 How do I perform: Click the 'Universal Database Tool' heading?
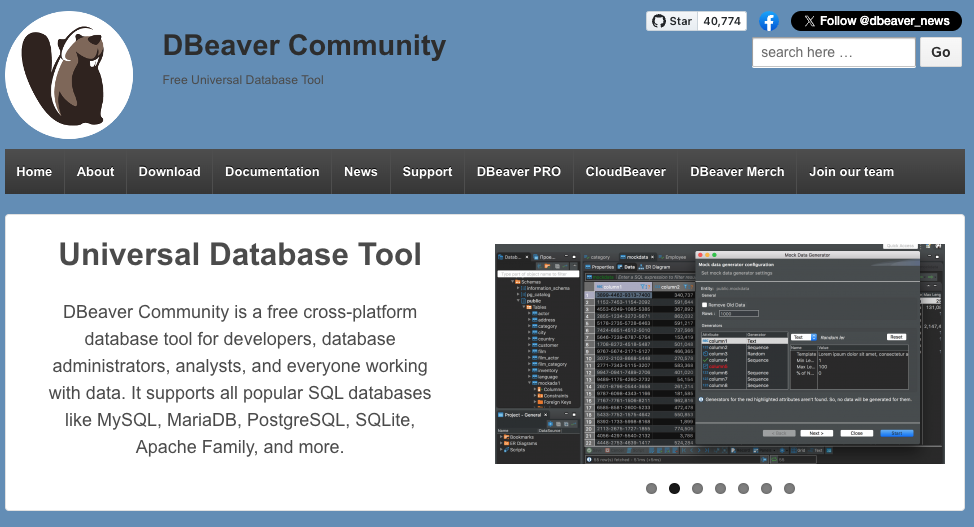[240, 254]
